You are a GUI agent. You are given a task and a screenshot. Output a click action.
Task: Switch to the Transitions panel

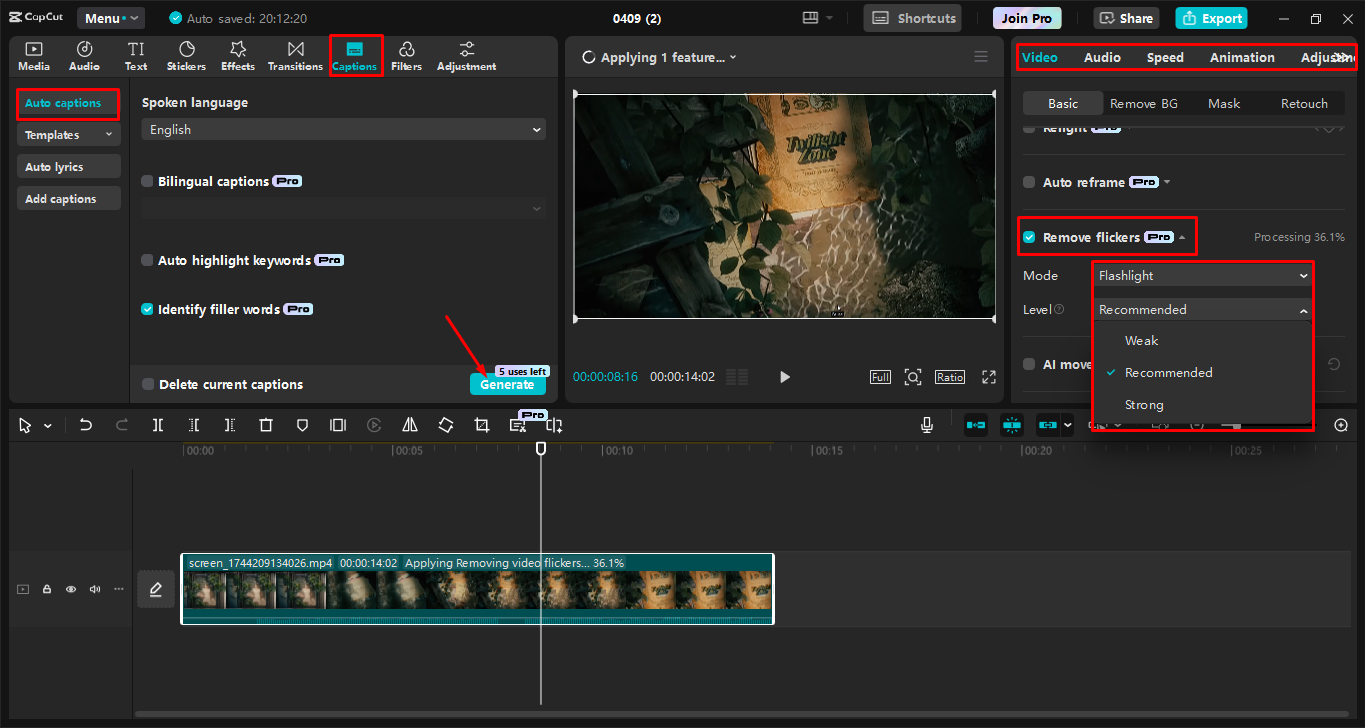point(295,55)
